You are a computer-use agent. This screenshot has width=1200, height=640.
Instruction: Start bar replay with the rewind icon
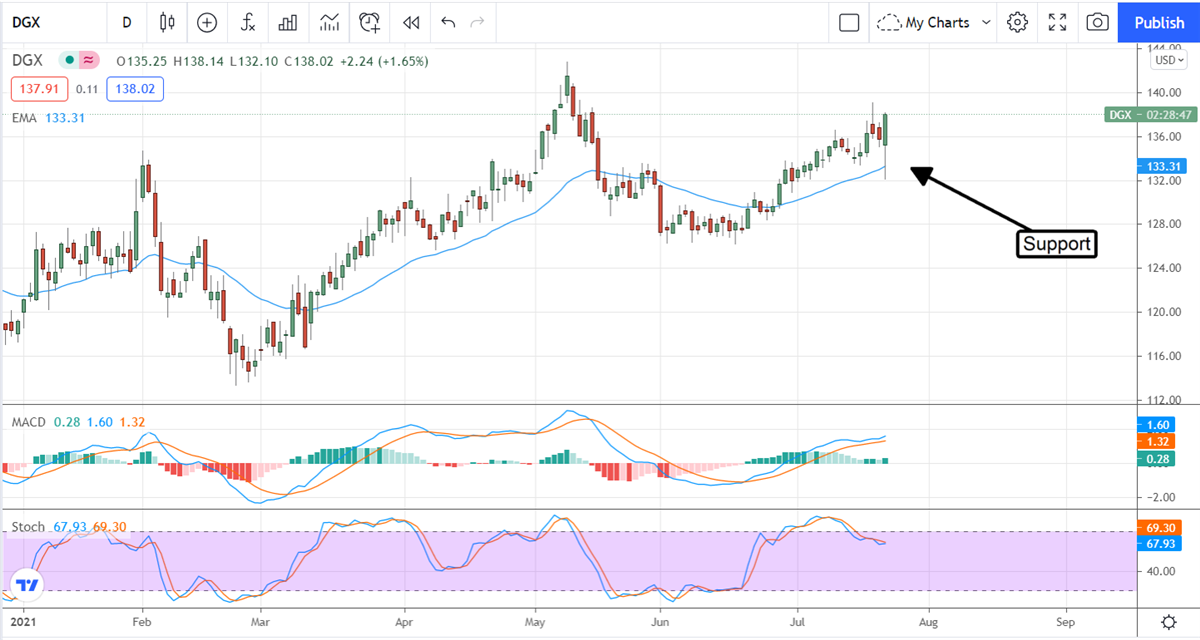coord(410,22)
